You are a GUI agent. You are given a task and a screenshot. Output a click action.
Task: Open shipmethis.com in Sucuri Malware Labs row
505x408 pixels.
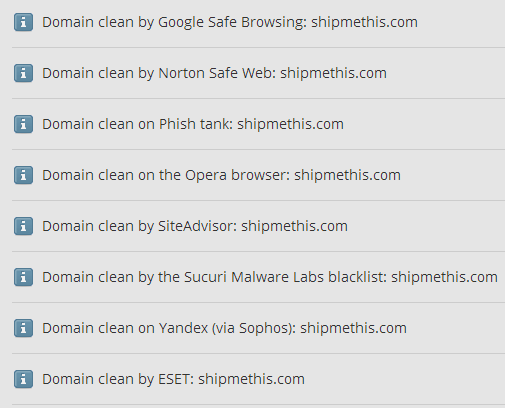pyautogui.click(x=444, y=277)
